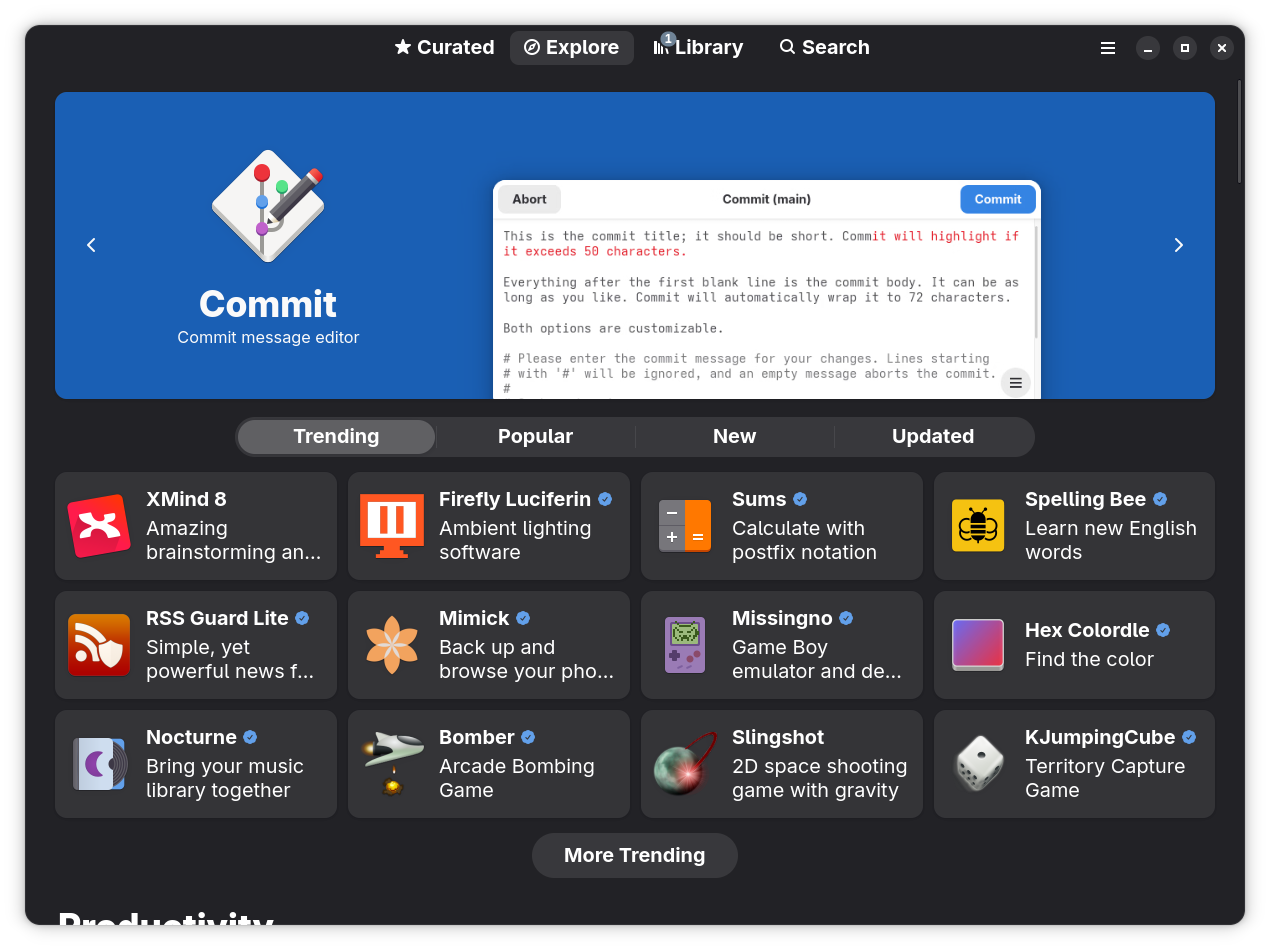Click verified badge beside Spelling Bee
The height and width of the screenshot is (950, 1270).
point(1160,499)
